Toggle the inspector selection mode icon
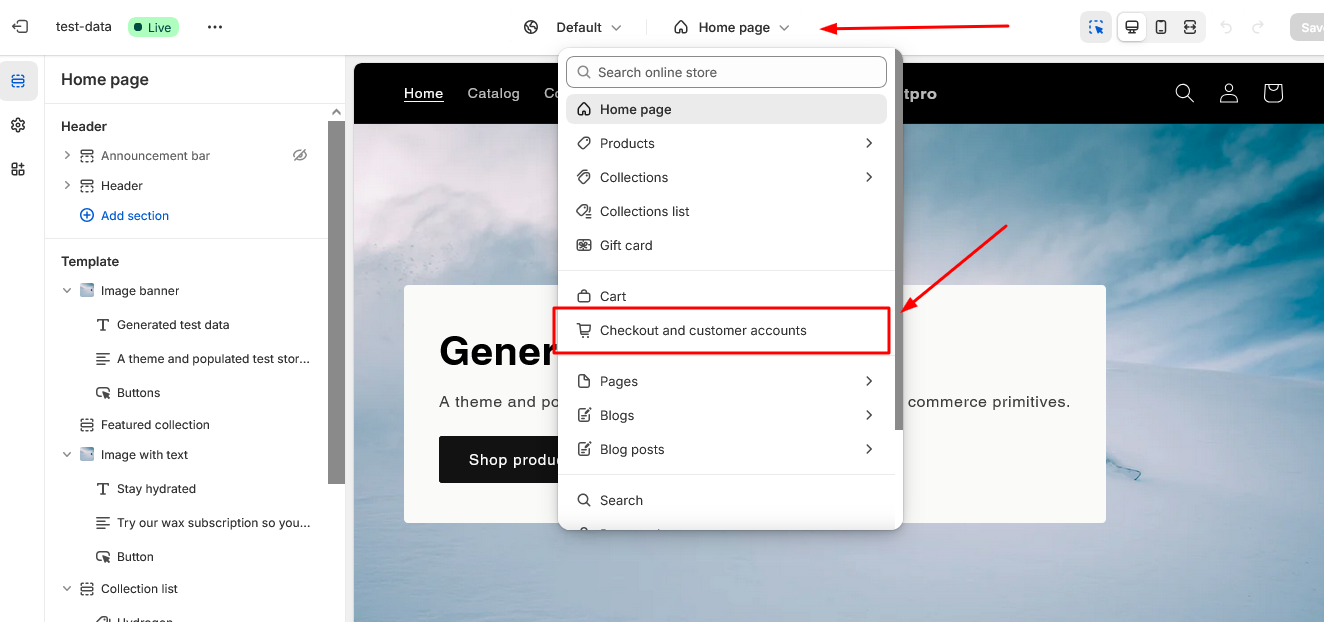The width and height of the screenshot is (1324, 622). (1096, 27)
